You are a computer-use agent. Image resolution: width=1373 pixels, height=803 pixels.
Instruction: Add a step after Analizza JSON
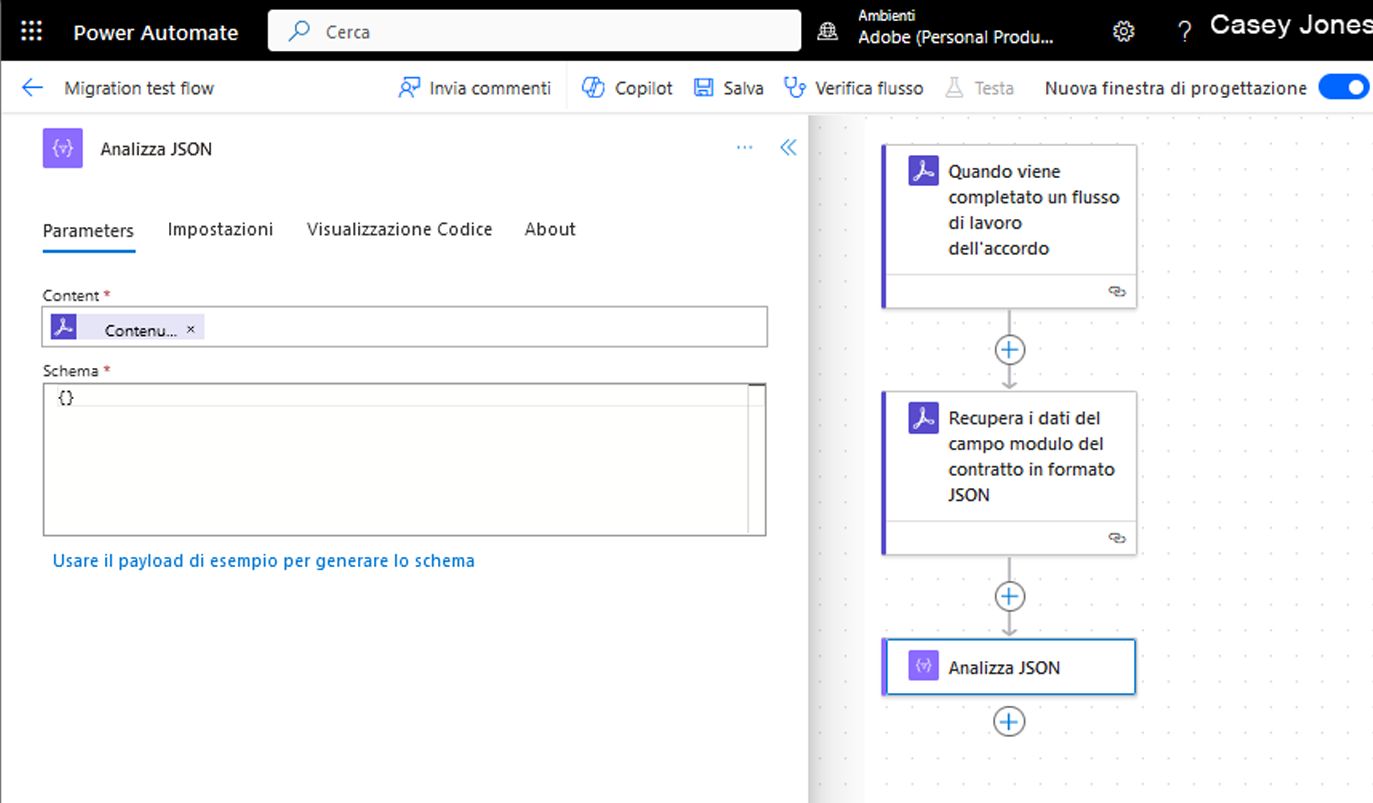tap(1009, 721)
